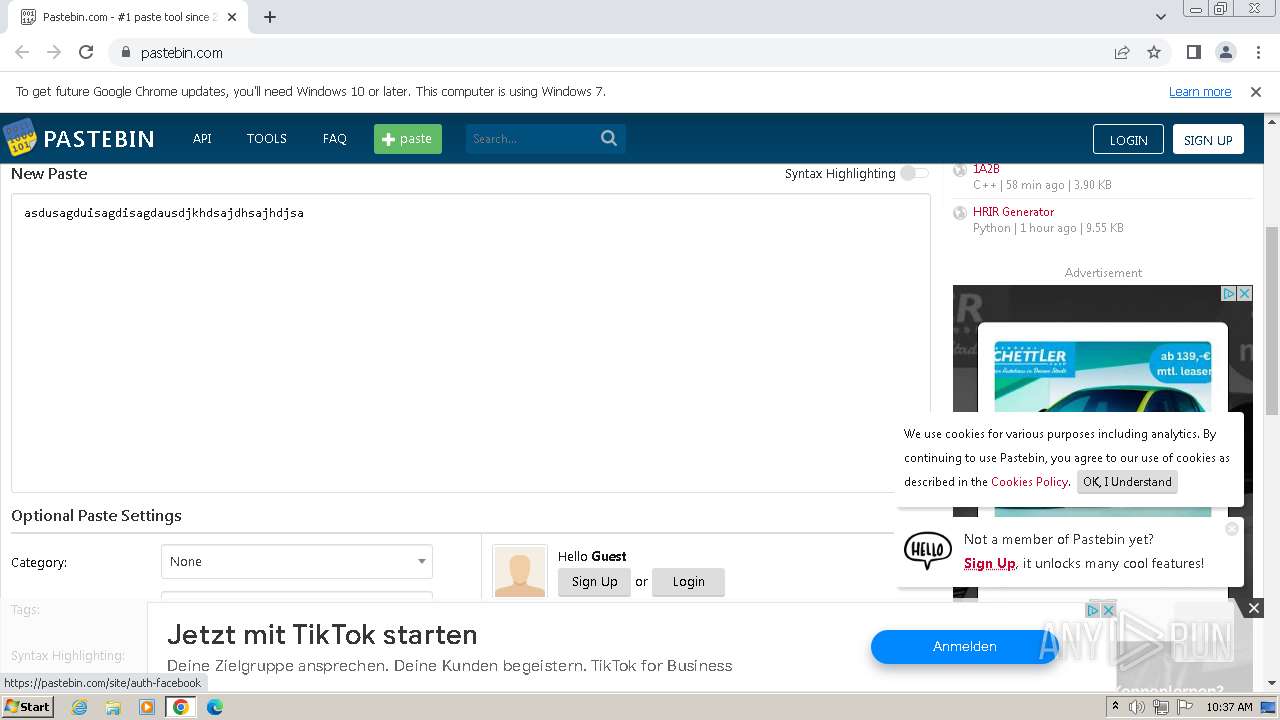Click the globe icon beside HRIR Generator
1280x720 pixels.
(x=960, y=212)
